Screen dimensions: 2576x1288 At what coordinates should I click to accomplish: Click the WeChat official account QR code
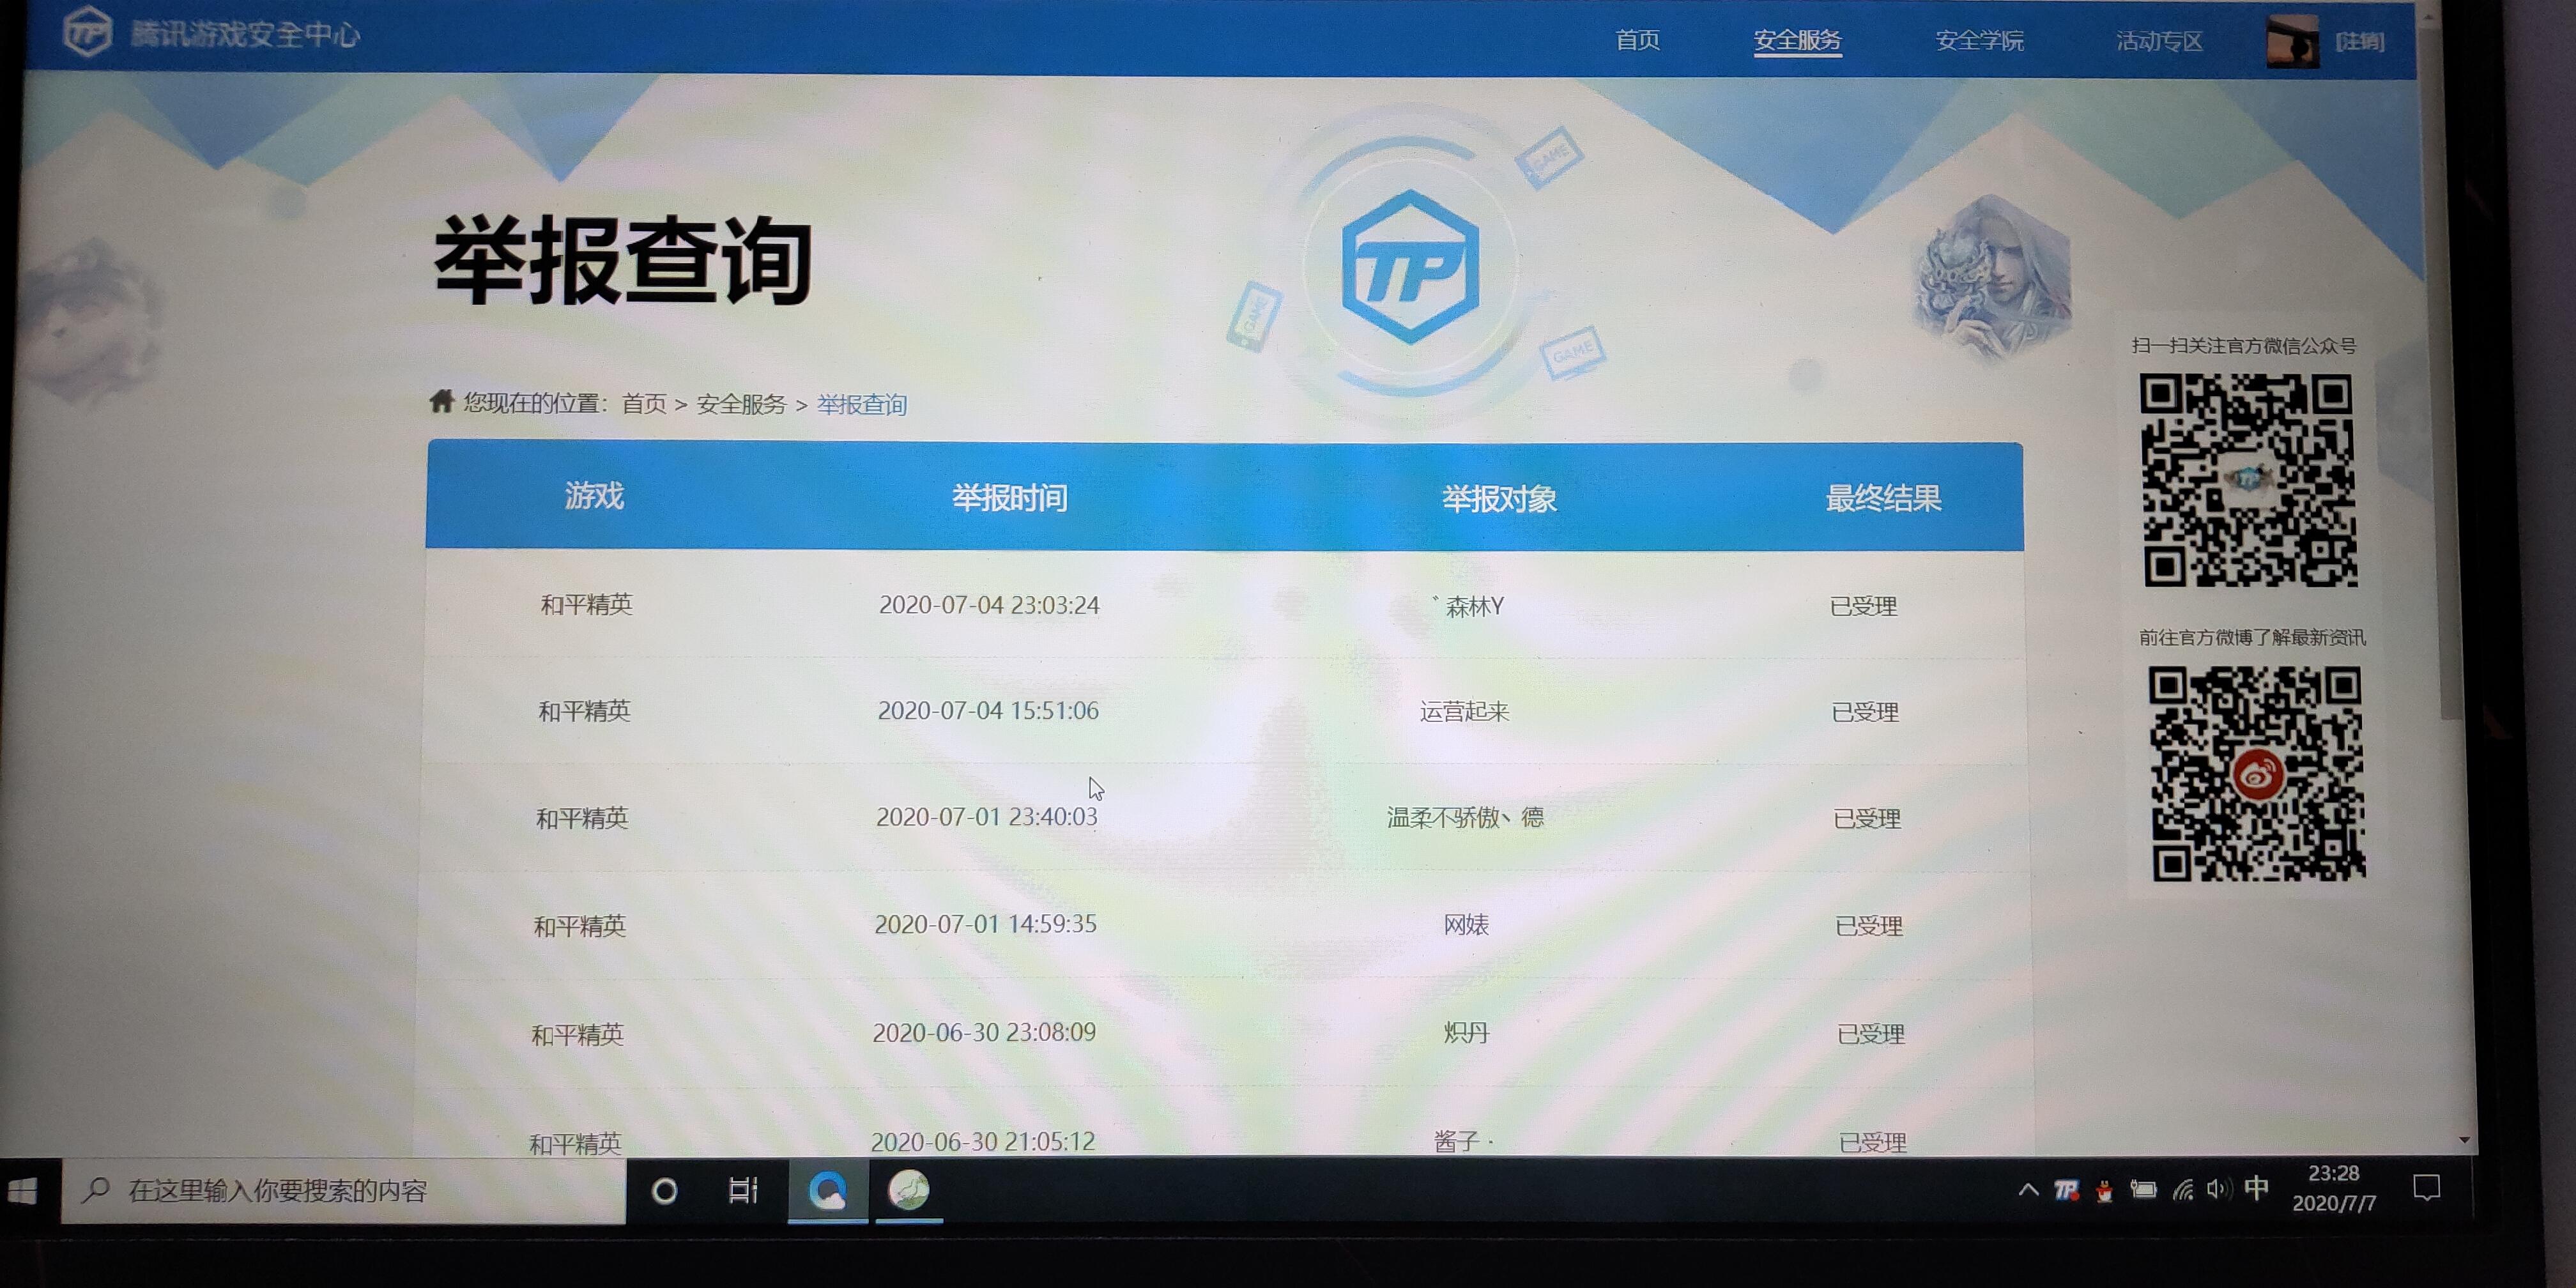[2249, 480]
